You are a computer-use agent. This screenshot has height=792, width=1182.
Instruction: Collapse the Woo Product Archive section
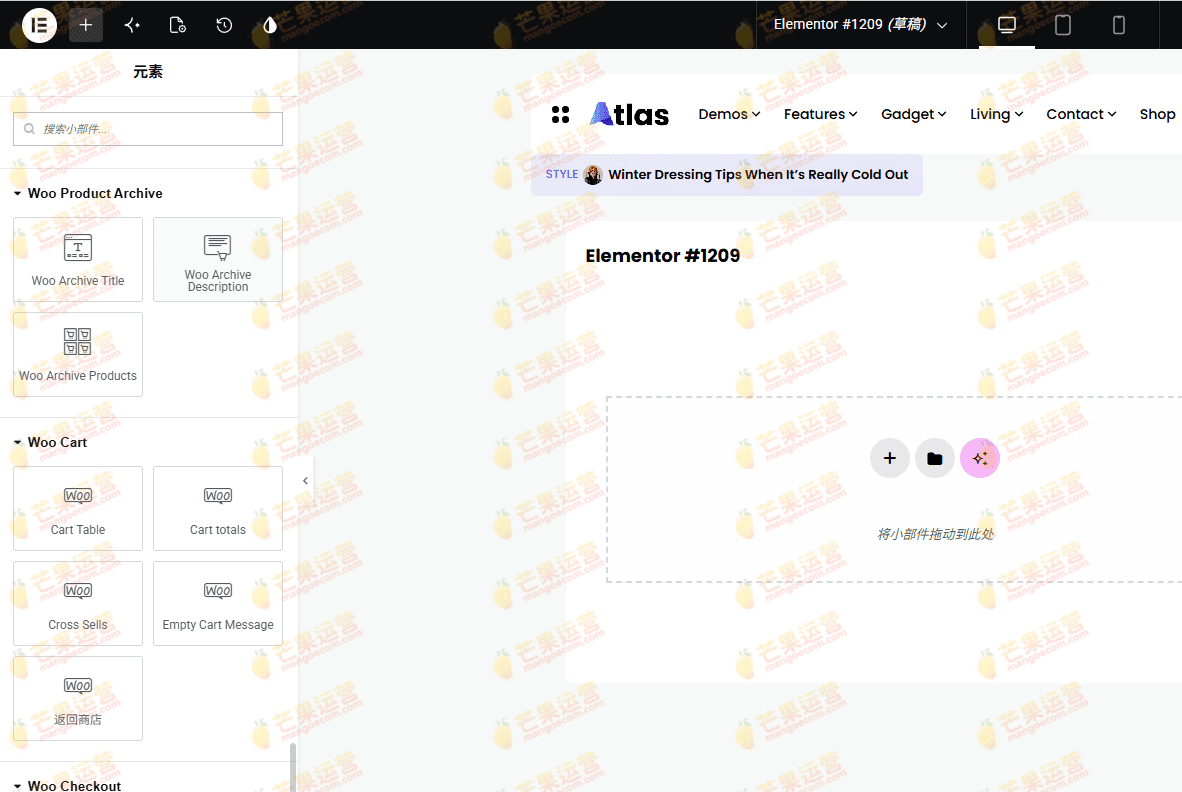88,194
